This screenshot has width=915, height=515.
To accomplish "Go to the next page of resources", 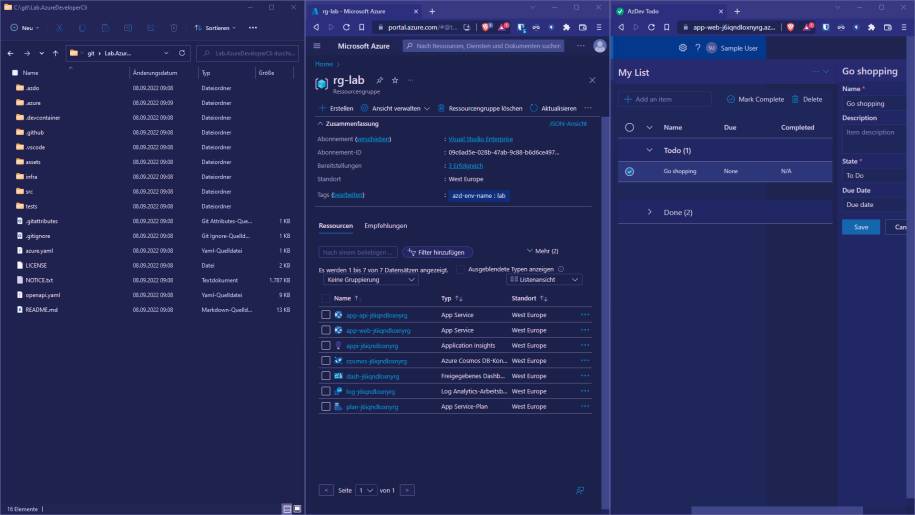I will pyautogui.click(x=407, y=491).
